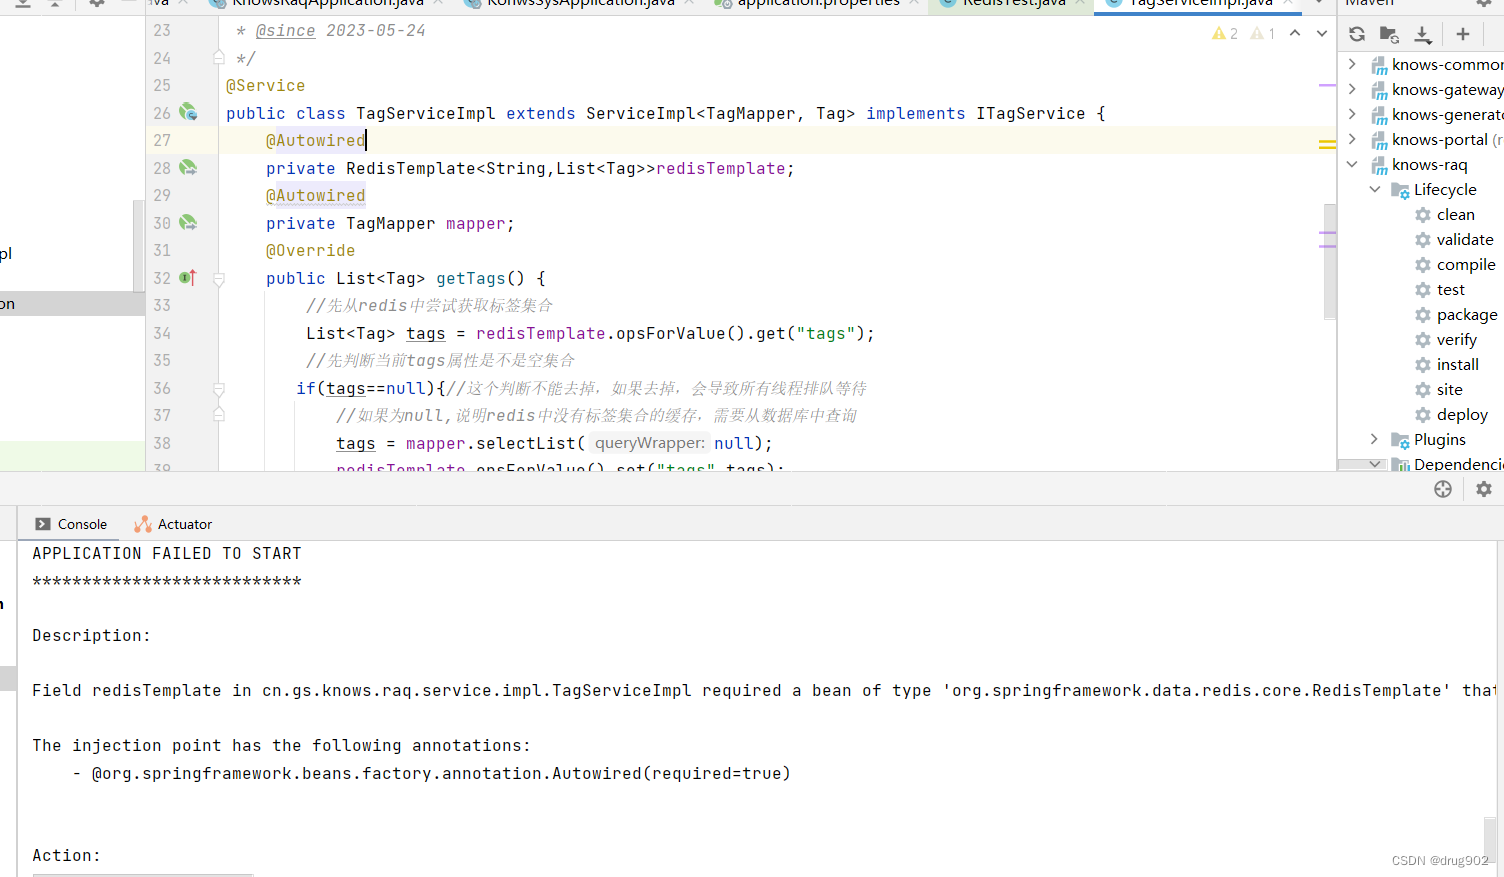This screenshot has height=877, width=1504.
Task: Click Generate Sources and Update Folders icon
Action: coord(1389,33)
